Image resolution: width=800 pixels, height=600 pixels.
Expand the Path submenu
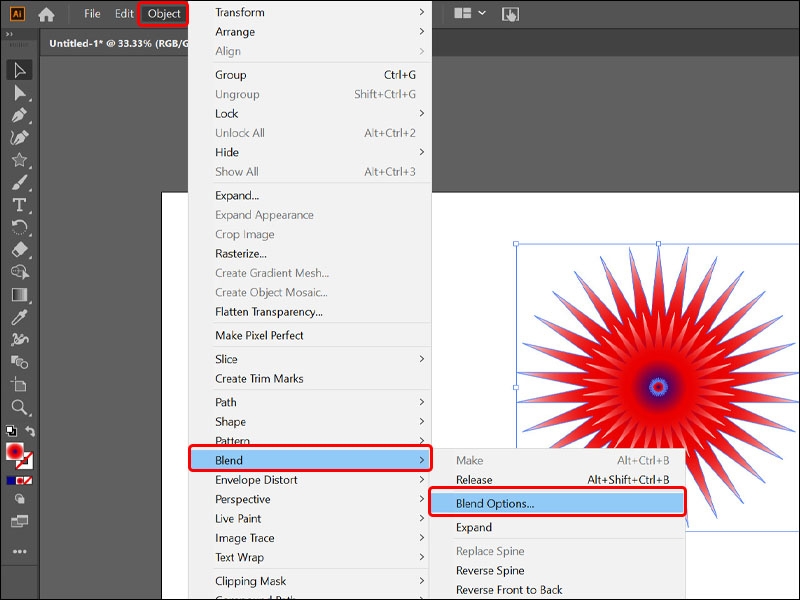(310, 402)
